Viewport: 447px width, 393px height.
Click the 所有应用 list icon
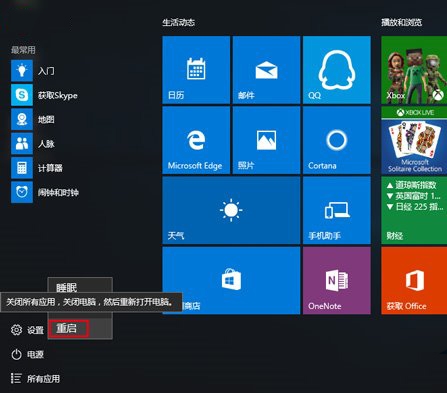click(x=16, y=378)
